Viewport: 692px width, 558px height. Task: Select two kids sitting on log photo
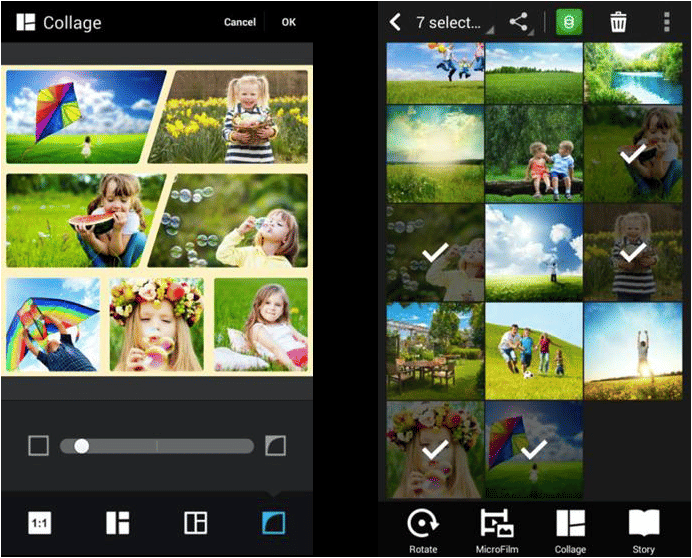pos(534,154)
